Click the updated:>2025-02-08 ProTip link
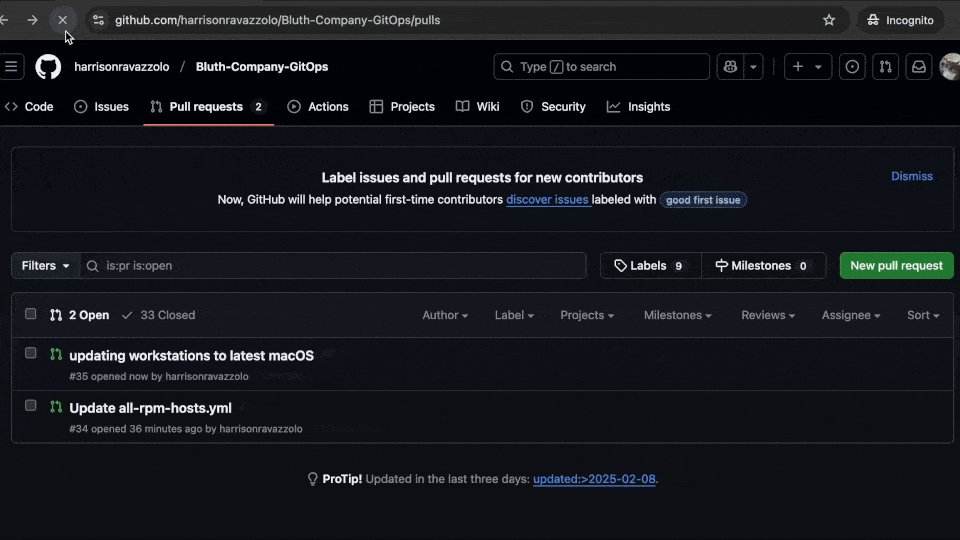The height and width of the screenshot is (540, 960). pos(594,479)
